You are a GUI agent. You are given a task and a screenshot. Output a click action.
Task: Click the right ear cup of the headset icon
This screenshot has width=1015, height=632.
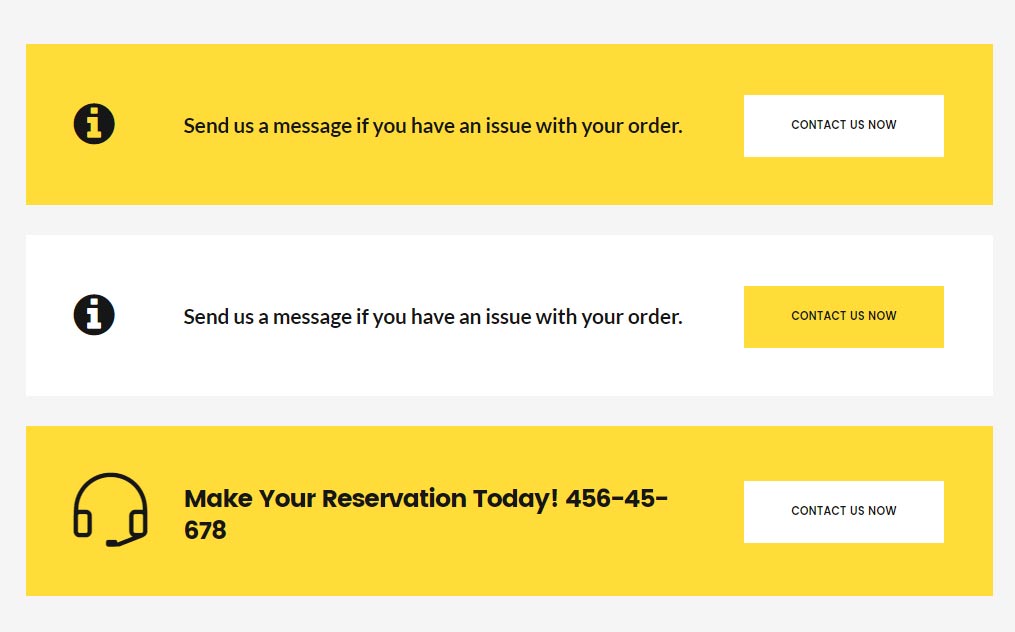pos(138,523)
